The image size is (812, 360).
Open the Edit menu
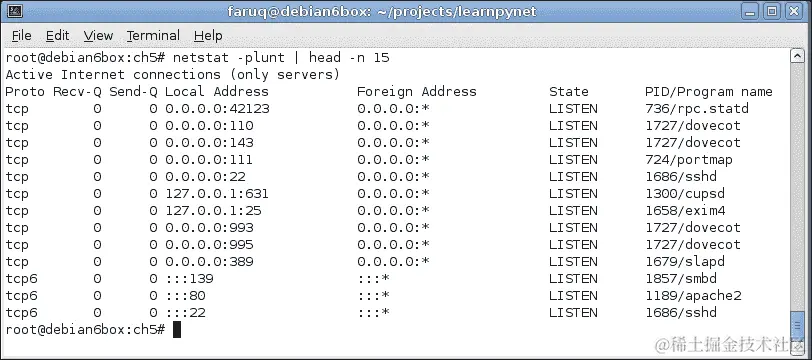point(57,36)
